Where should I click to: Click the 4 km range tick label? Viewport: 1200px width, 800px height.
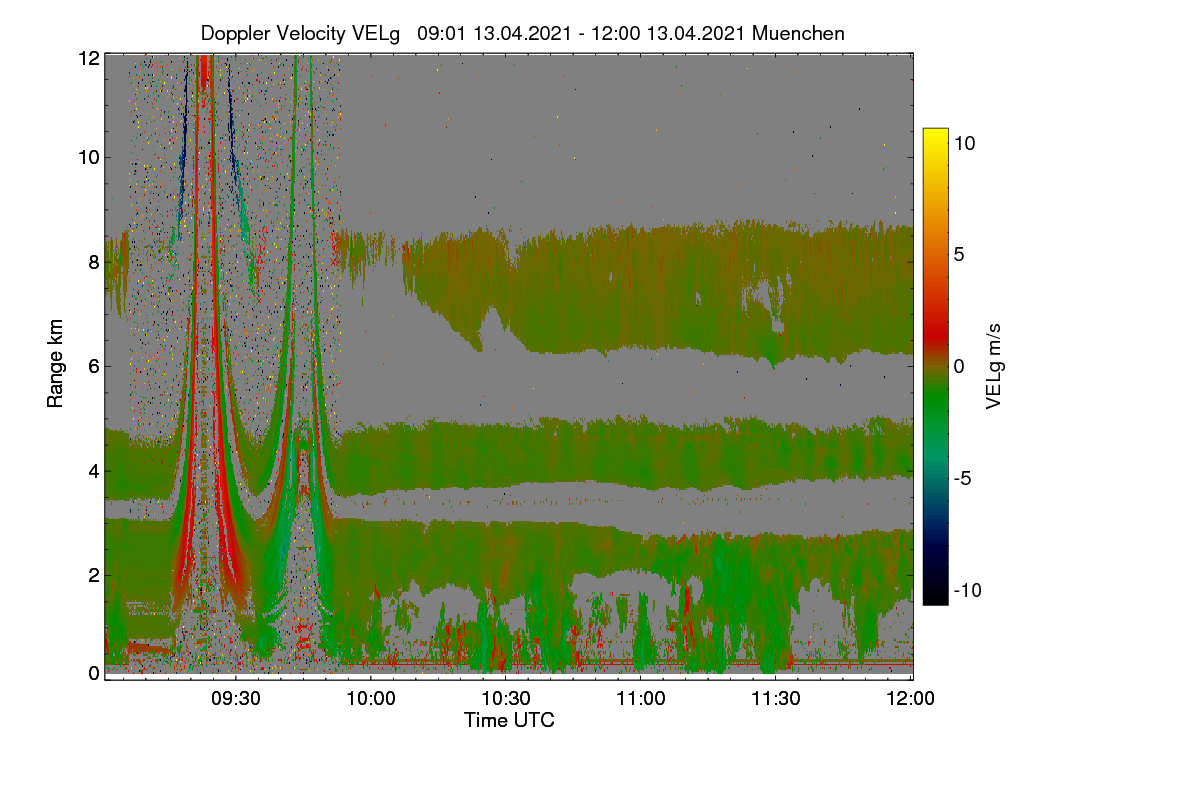click(93, 470)
